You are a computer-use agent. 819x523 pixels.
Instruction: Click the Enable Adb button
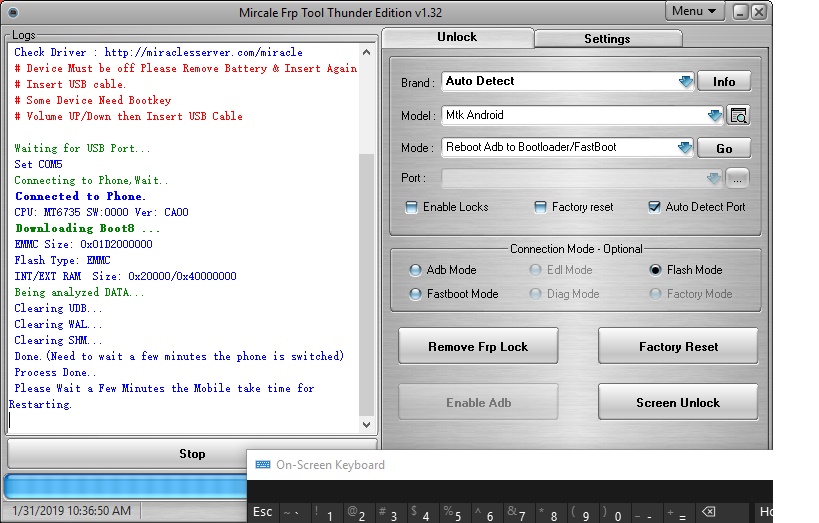coord(478,402)
